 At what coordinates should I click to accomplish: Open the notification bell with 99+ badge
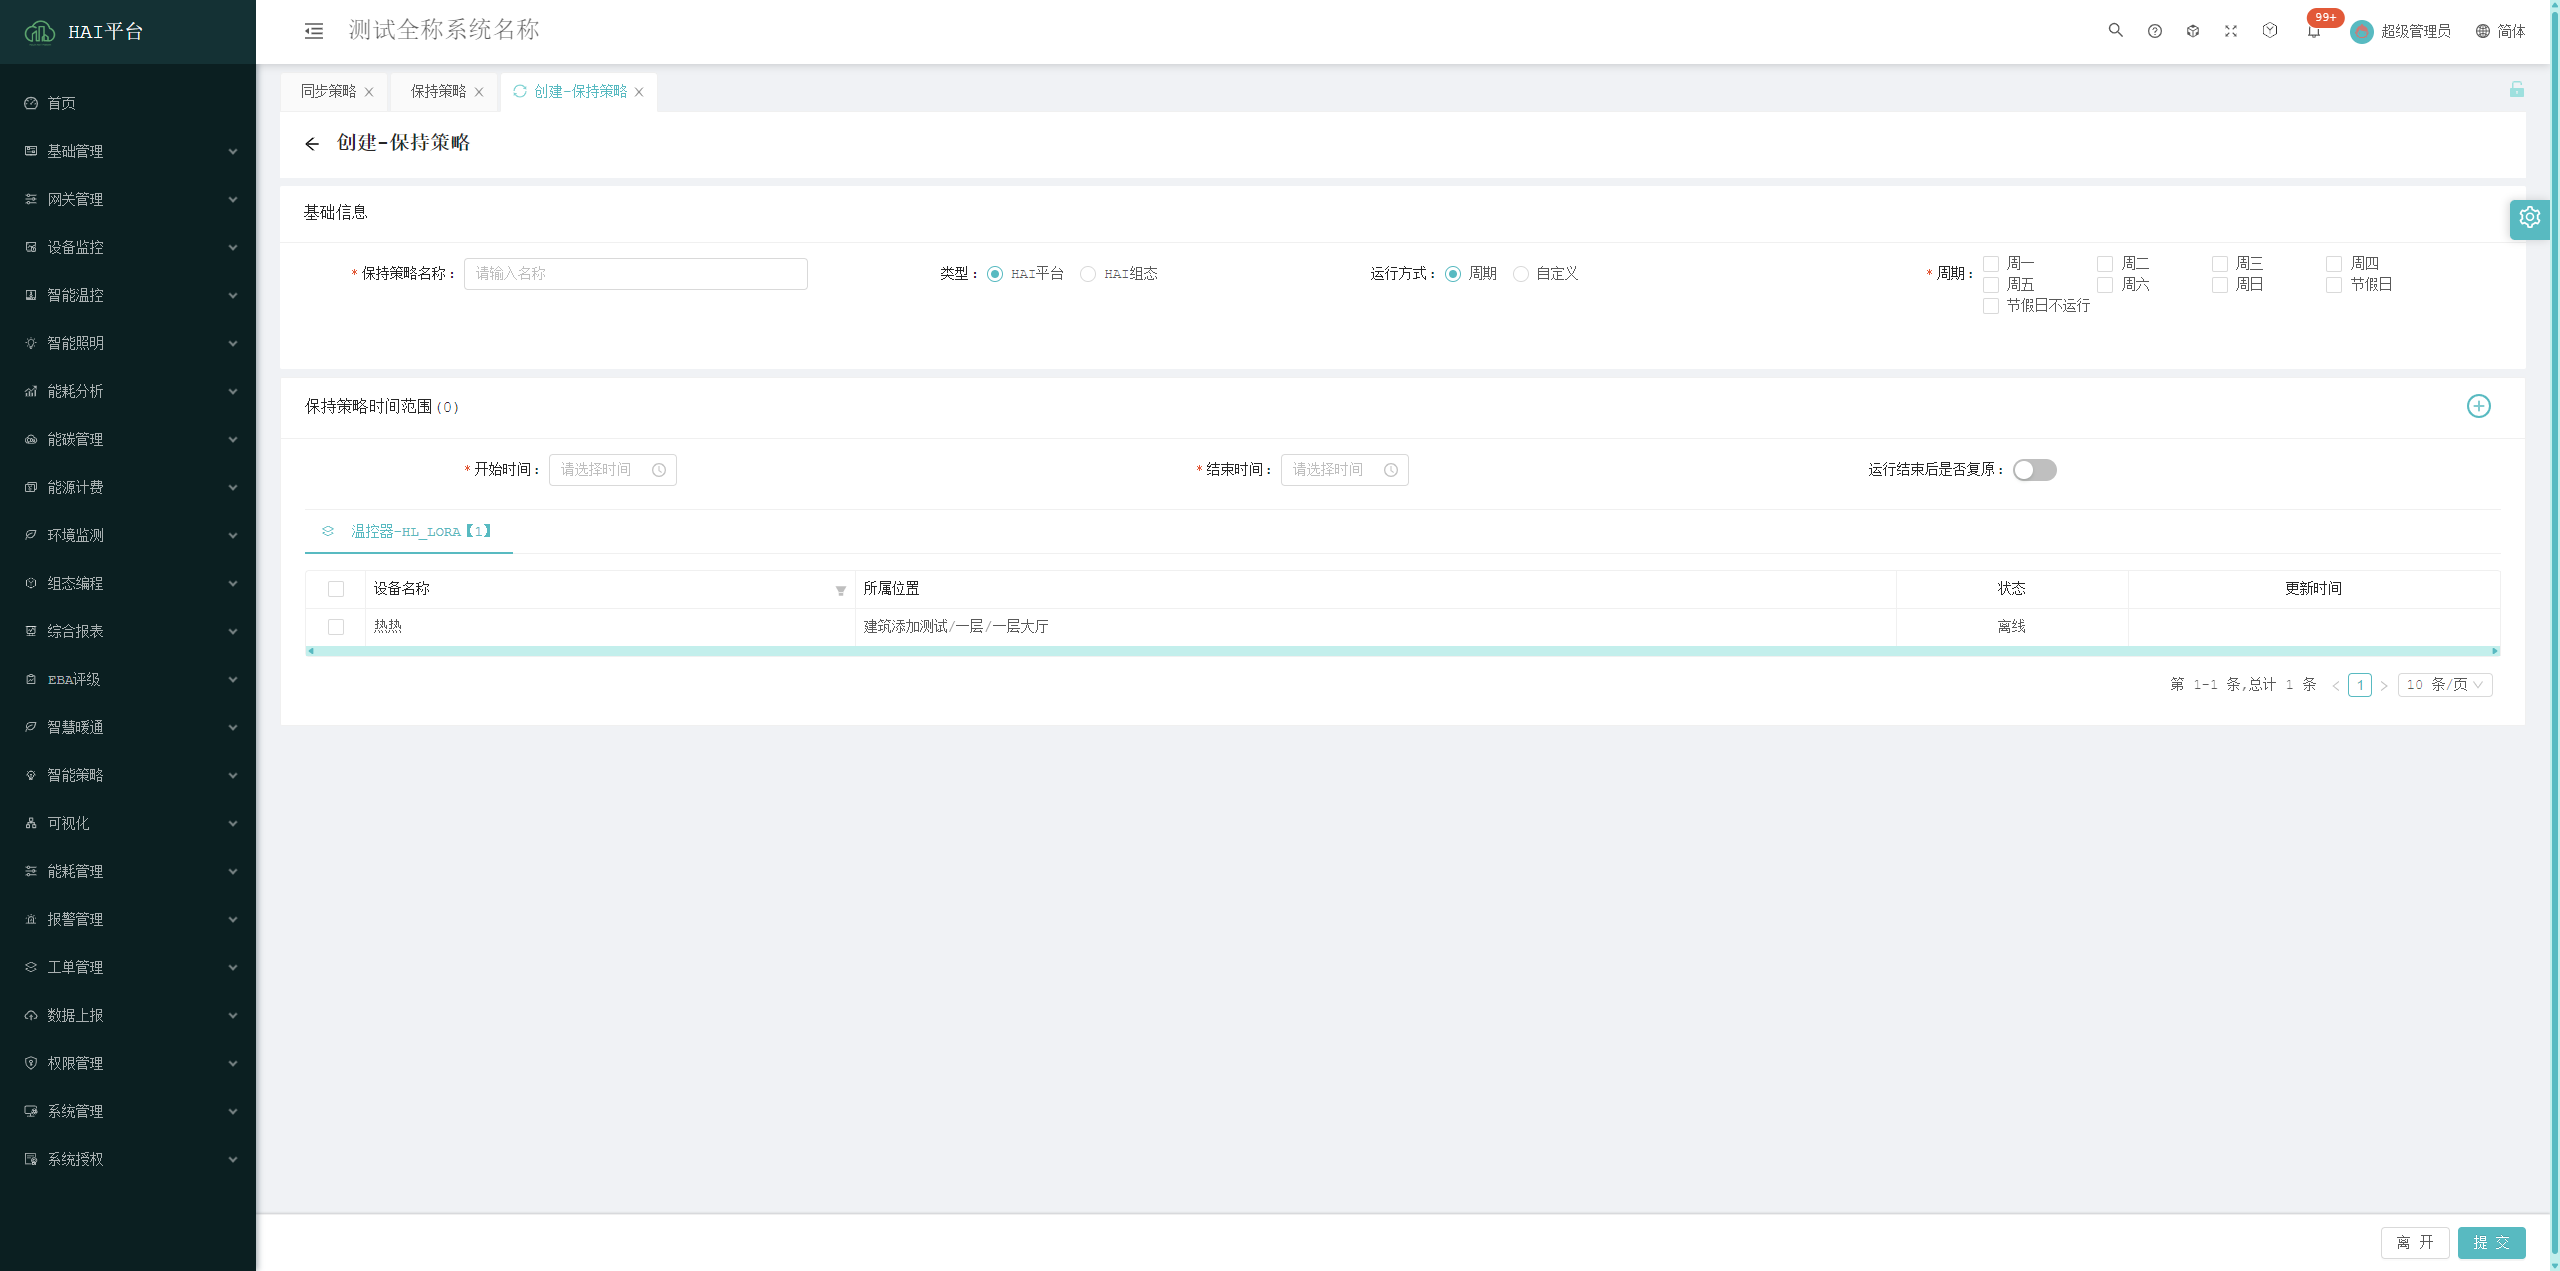pyautogui.click(x=2313, y=31)
